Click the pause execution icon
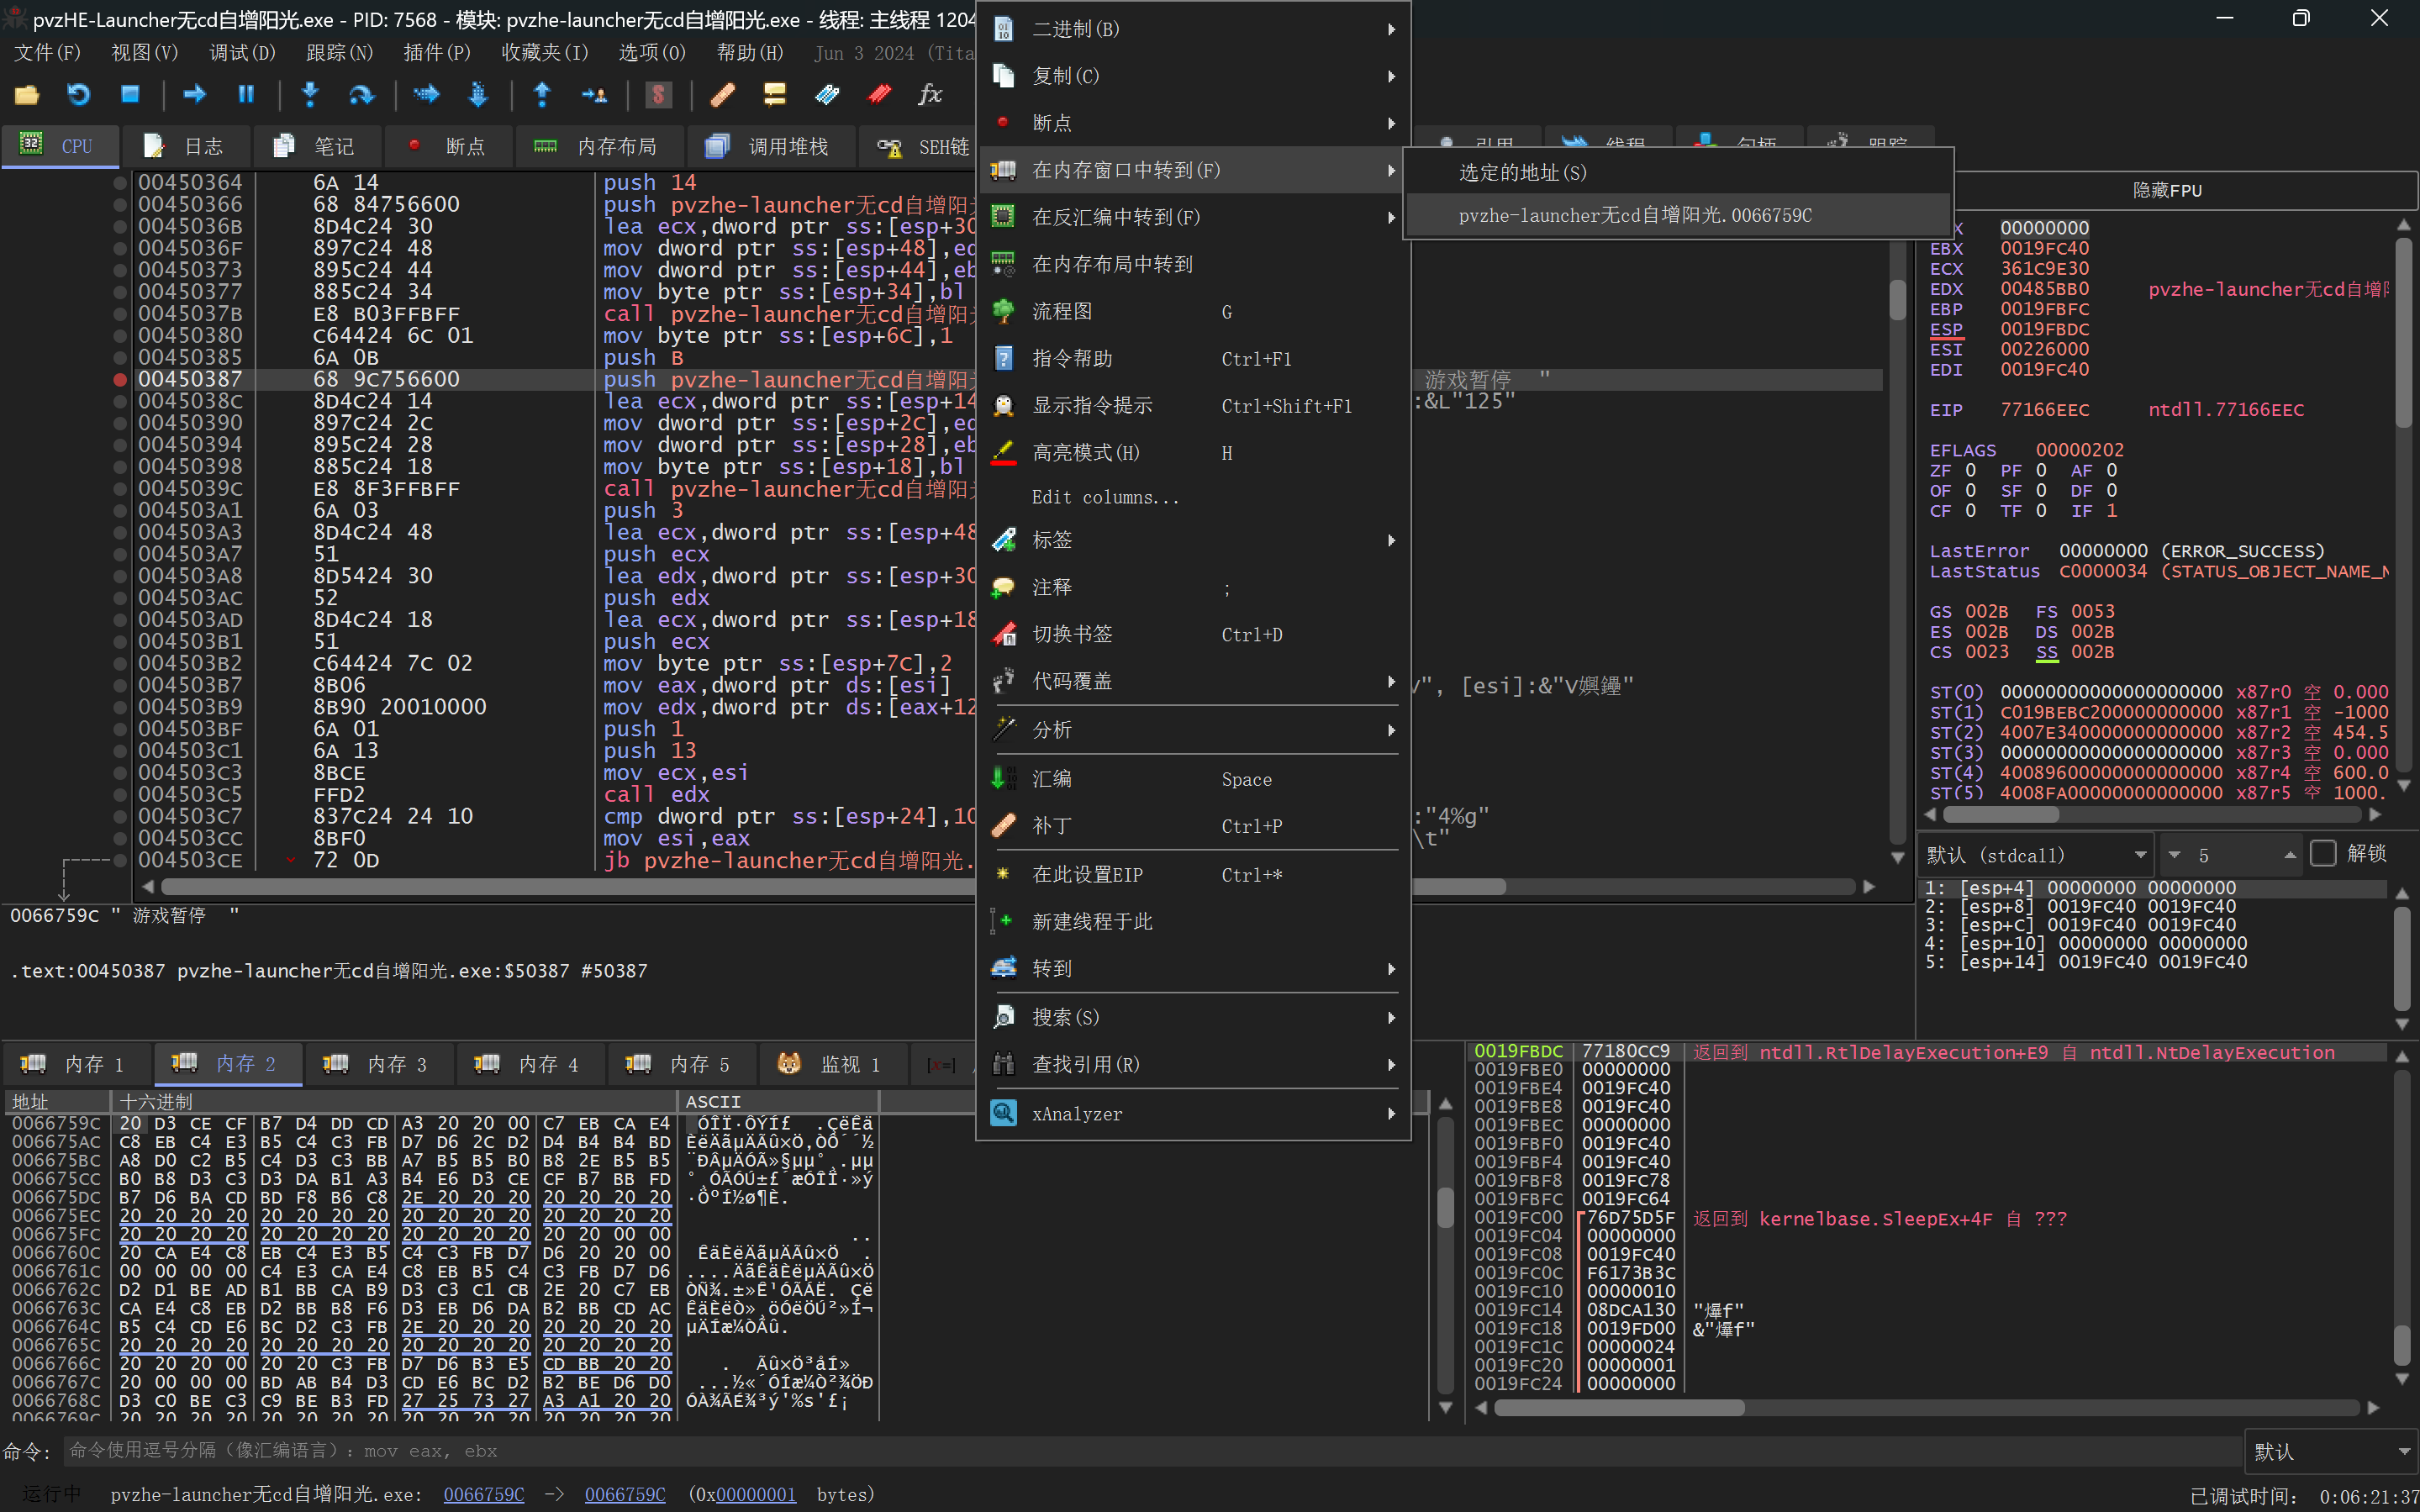The width and height of the screenshot is (2420, 1512). [246, 95]
